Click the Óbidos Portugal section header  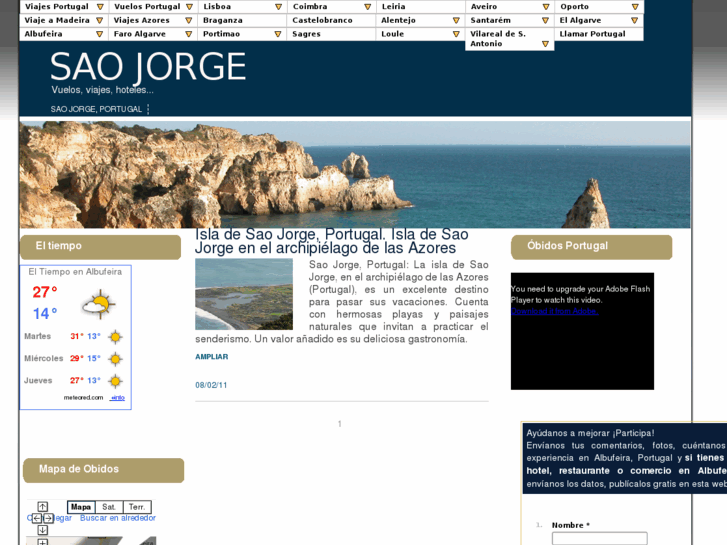coord(592,247)
